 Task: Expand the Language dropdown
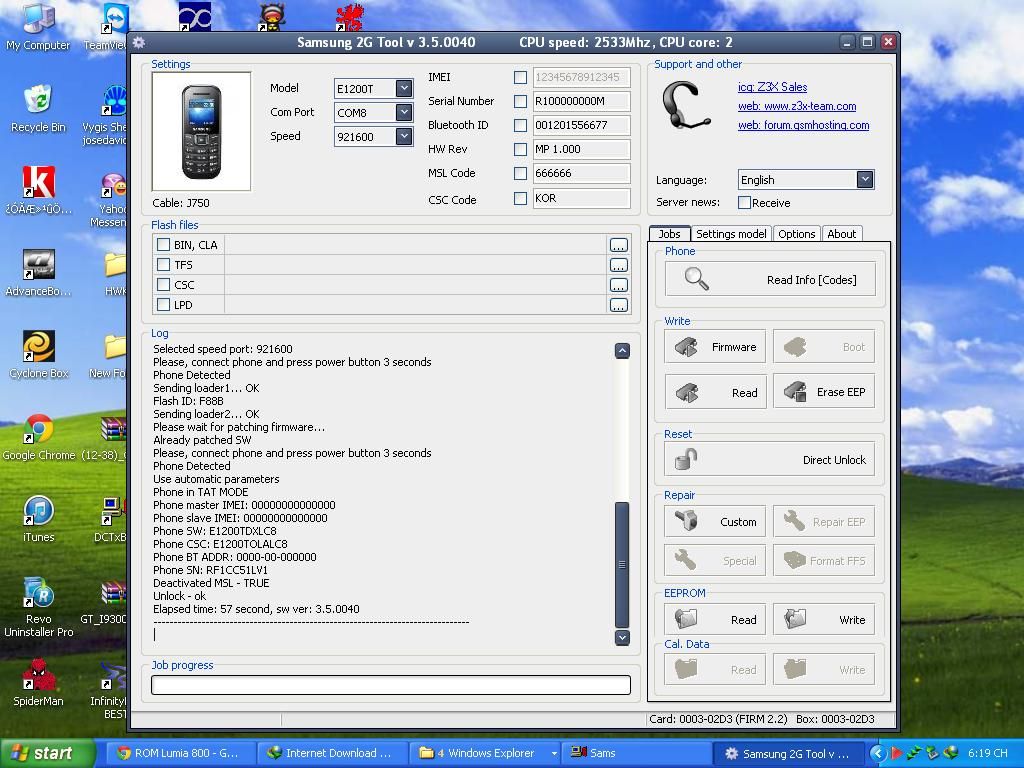coord(865,180)
